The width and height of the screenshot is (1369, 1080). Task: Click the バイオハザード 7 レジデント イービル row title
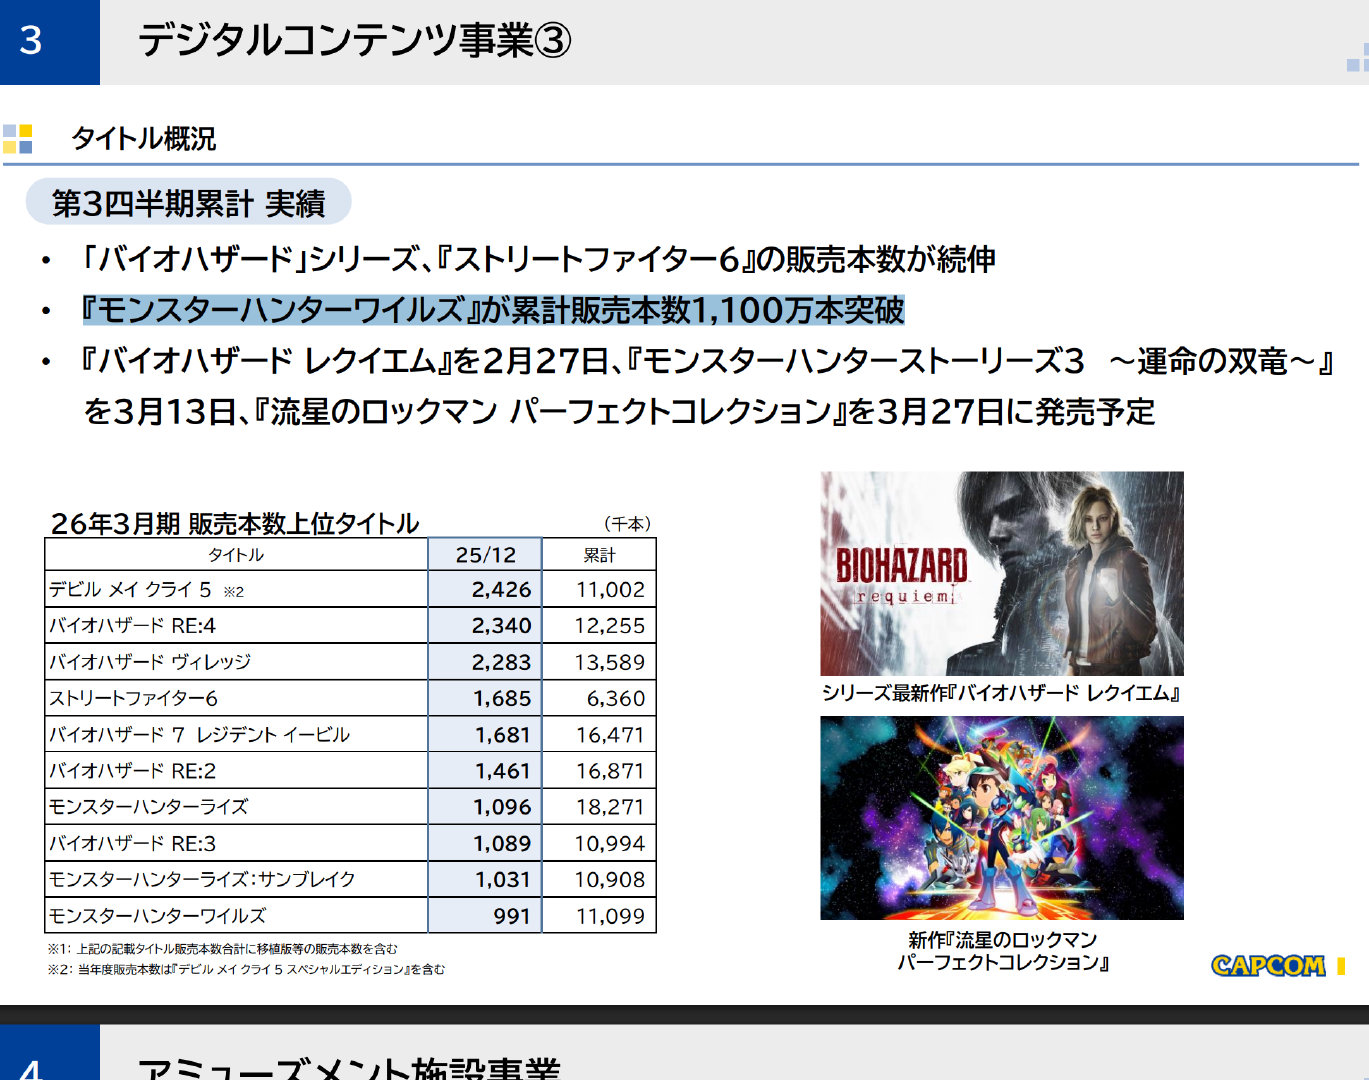point(199,735)
